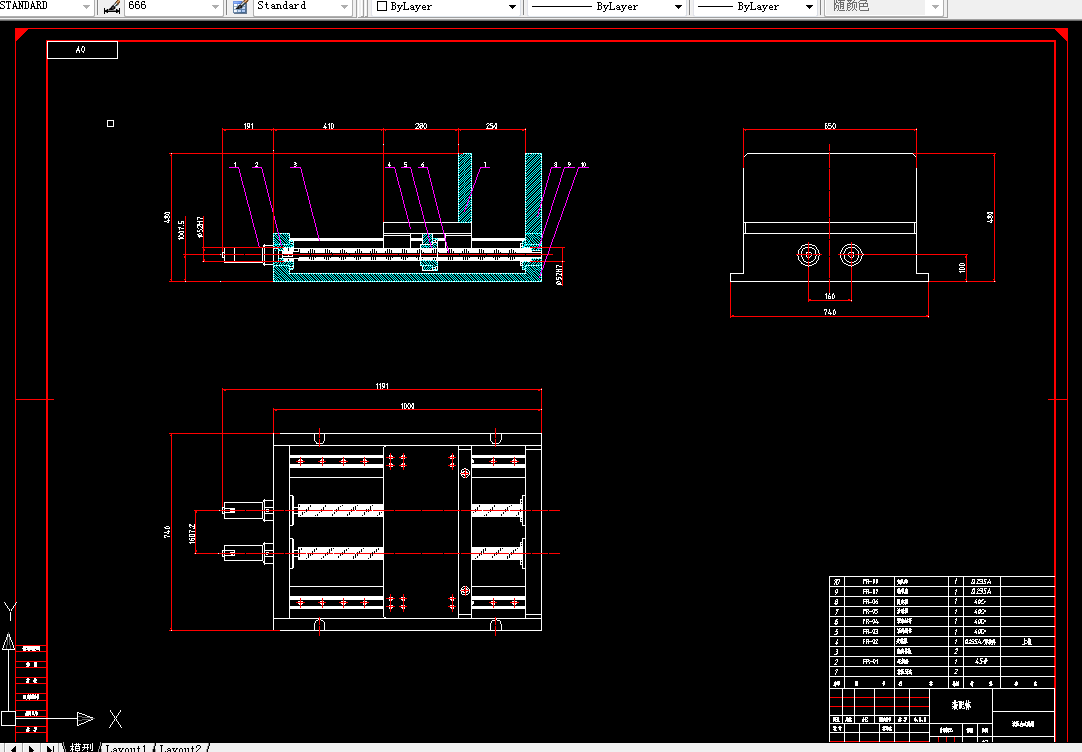Screen dimensions: 1082x752
Task: Select the 100 height dimension in side view
Action: pos(962,267)
